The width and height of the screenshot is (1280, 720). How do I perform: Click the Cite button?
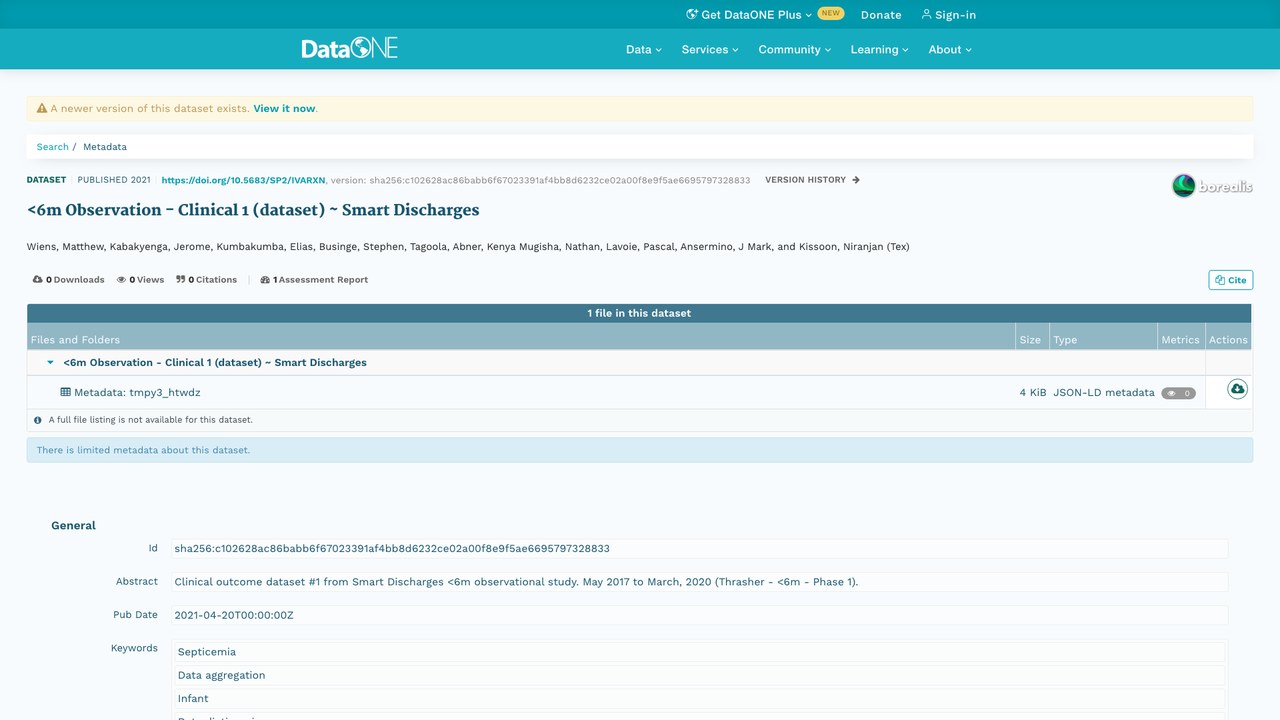1231,280
